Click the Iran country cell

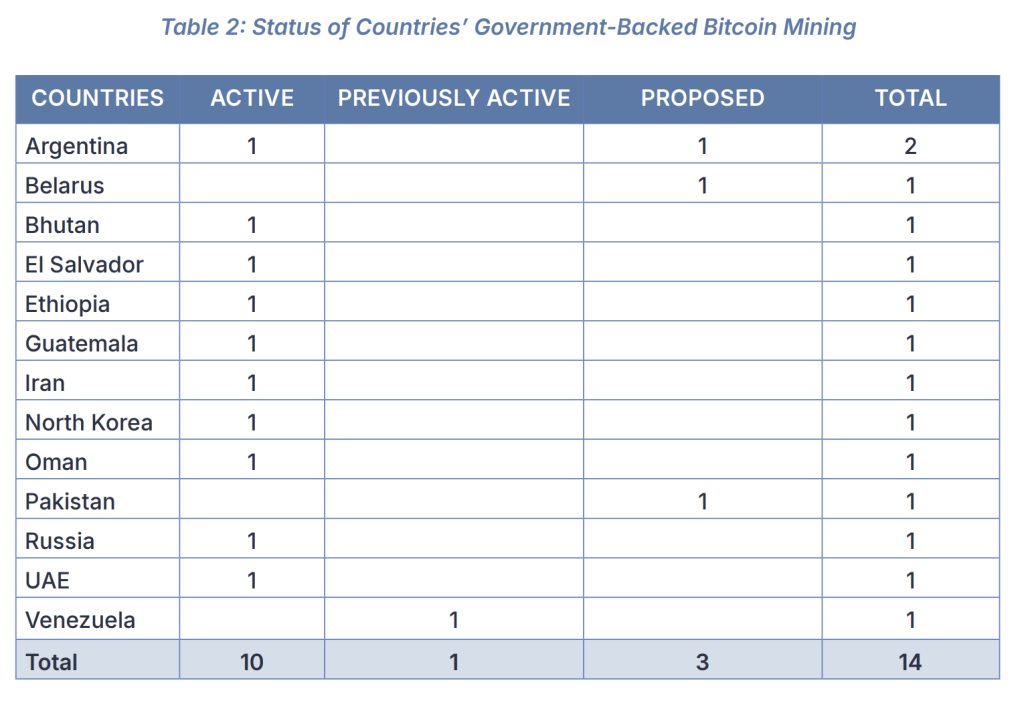coord(45,383)
